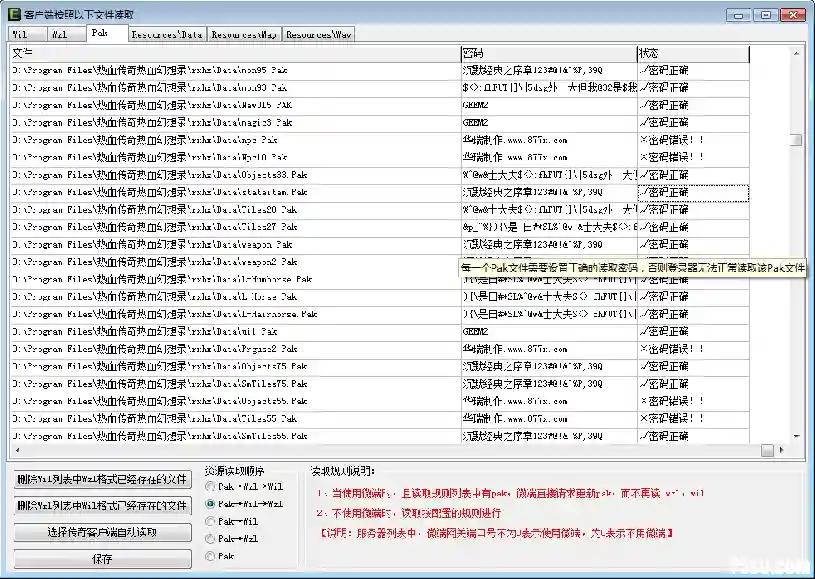Image resolution: width=815 pixels, height=579 pixels.
Task: Click the 密码错误 status of Prguse2.Pak row
Action: [693, 349]
